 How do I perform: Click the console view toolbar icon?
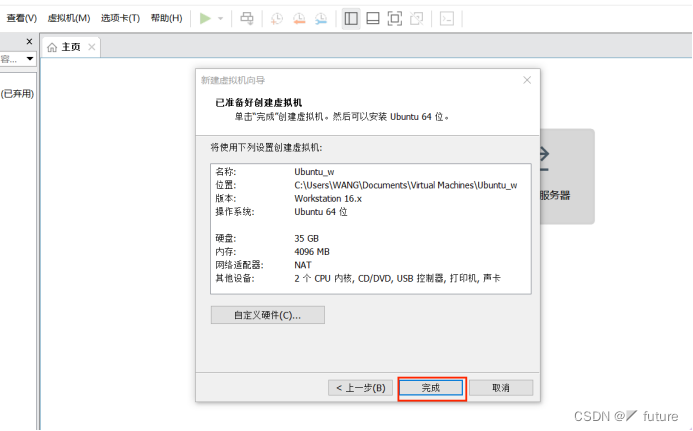click(x=447, y=19)
